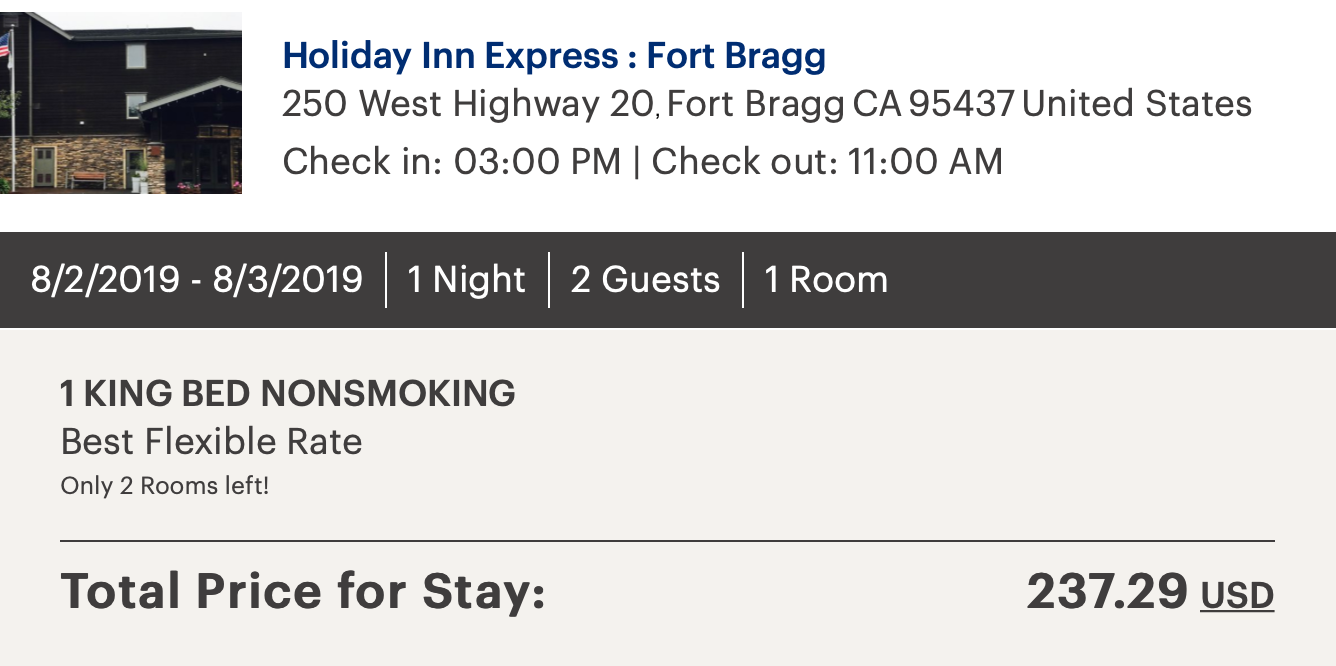This screenshot has width=1336, height=666.
Task: Click the 95437 zip code
Action: click(x=961, y=104)
